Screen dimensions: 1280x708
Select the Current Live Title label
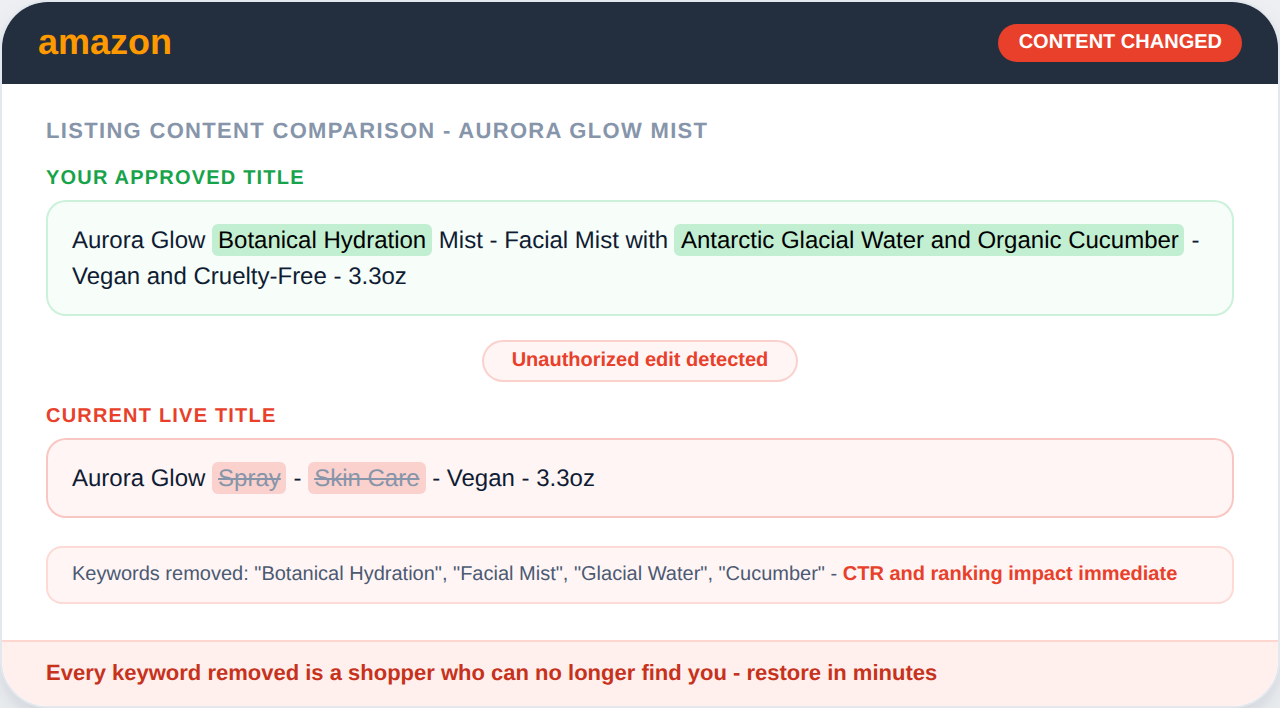coord(160,416)
